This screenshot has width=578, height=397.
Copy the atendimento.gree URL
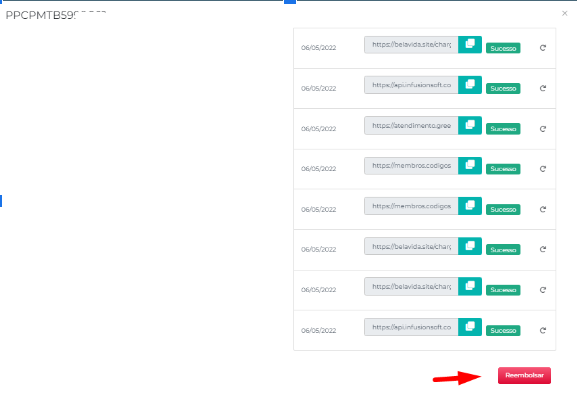470,125
